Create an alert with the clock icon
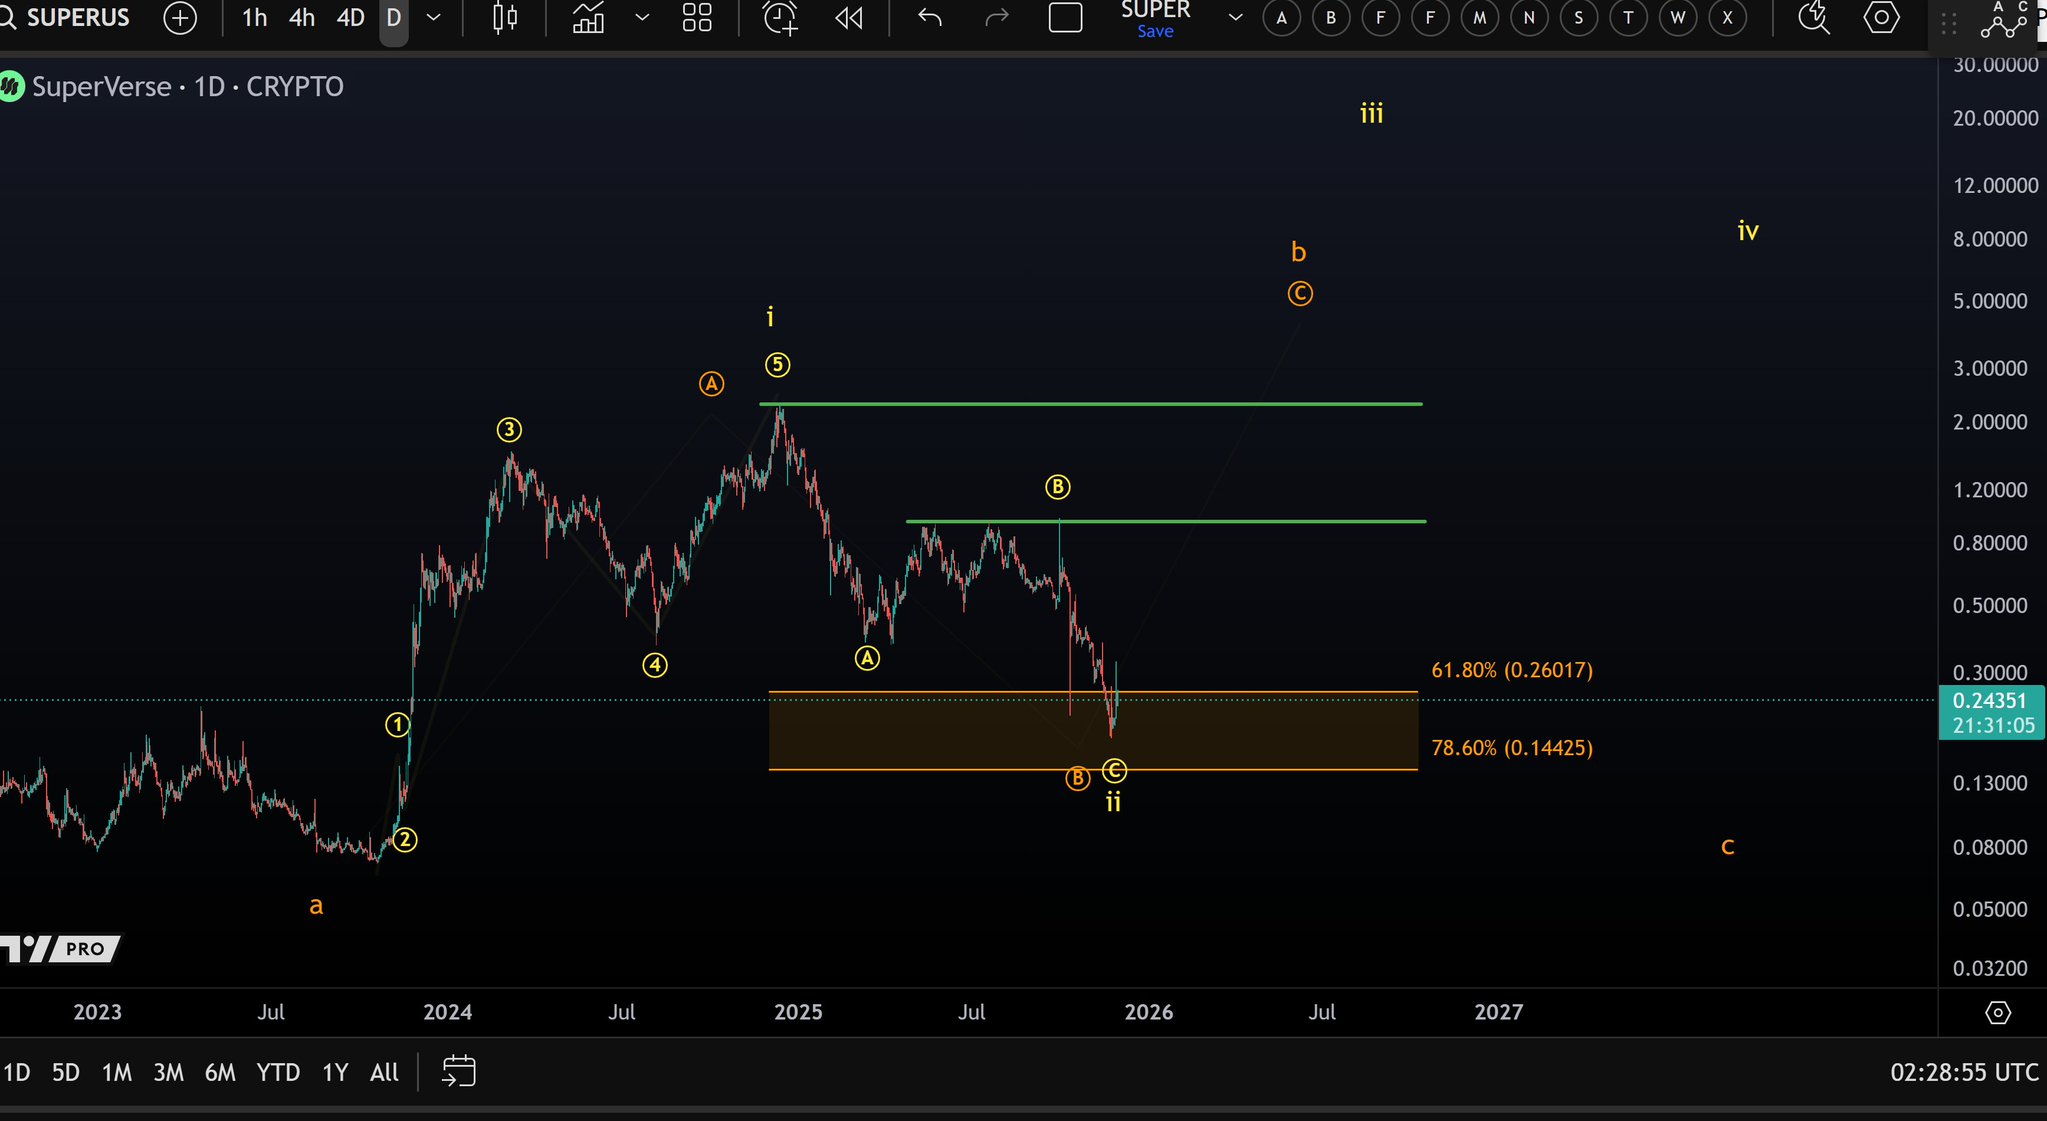2047x1121 pixels. tap(780, 18)
